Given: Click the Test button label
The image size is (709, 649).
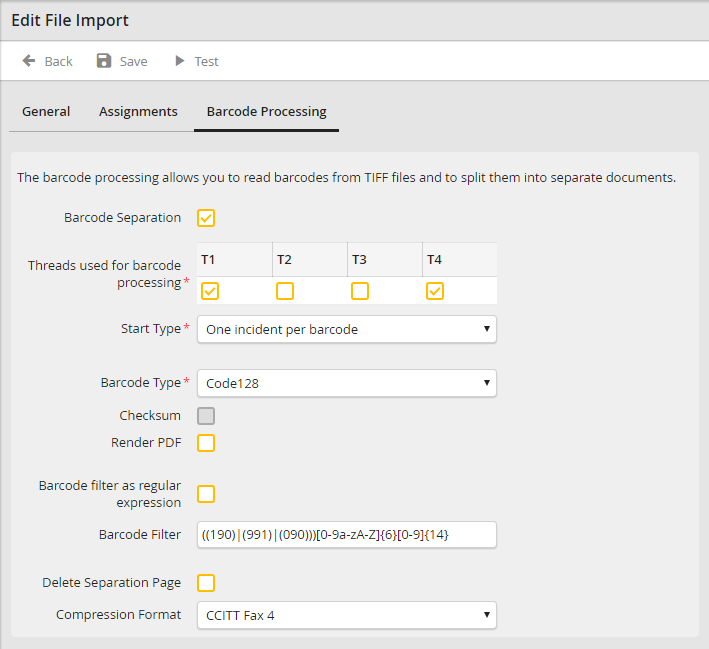Looking at the screenshot, I should [x=206, y=62].
